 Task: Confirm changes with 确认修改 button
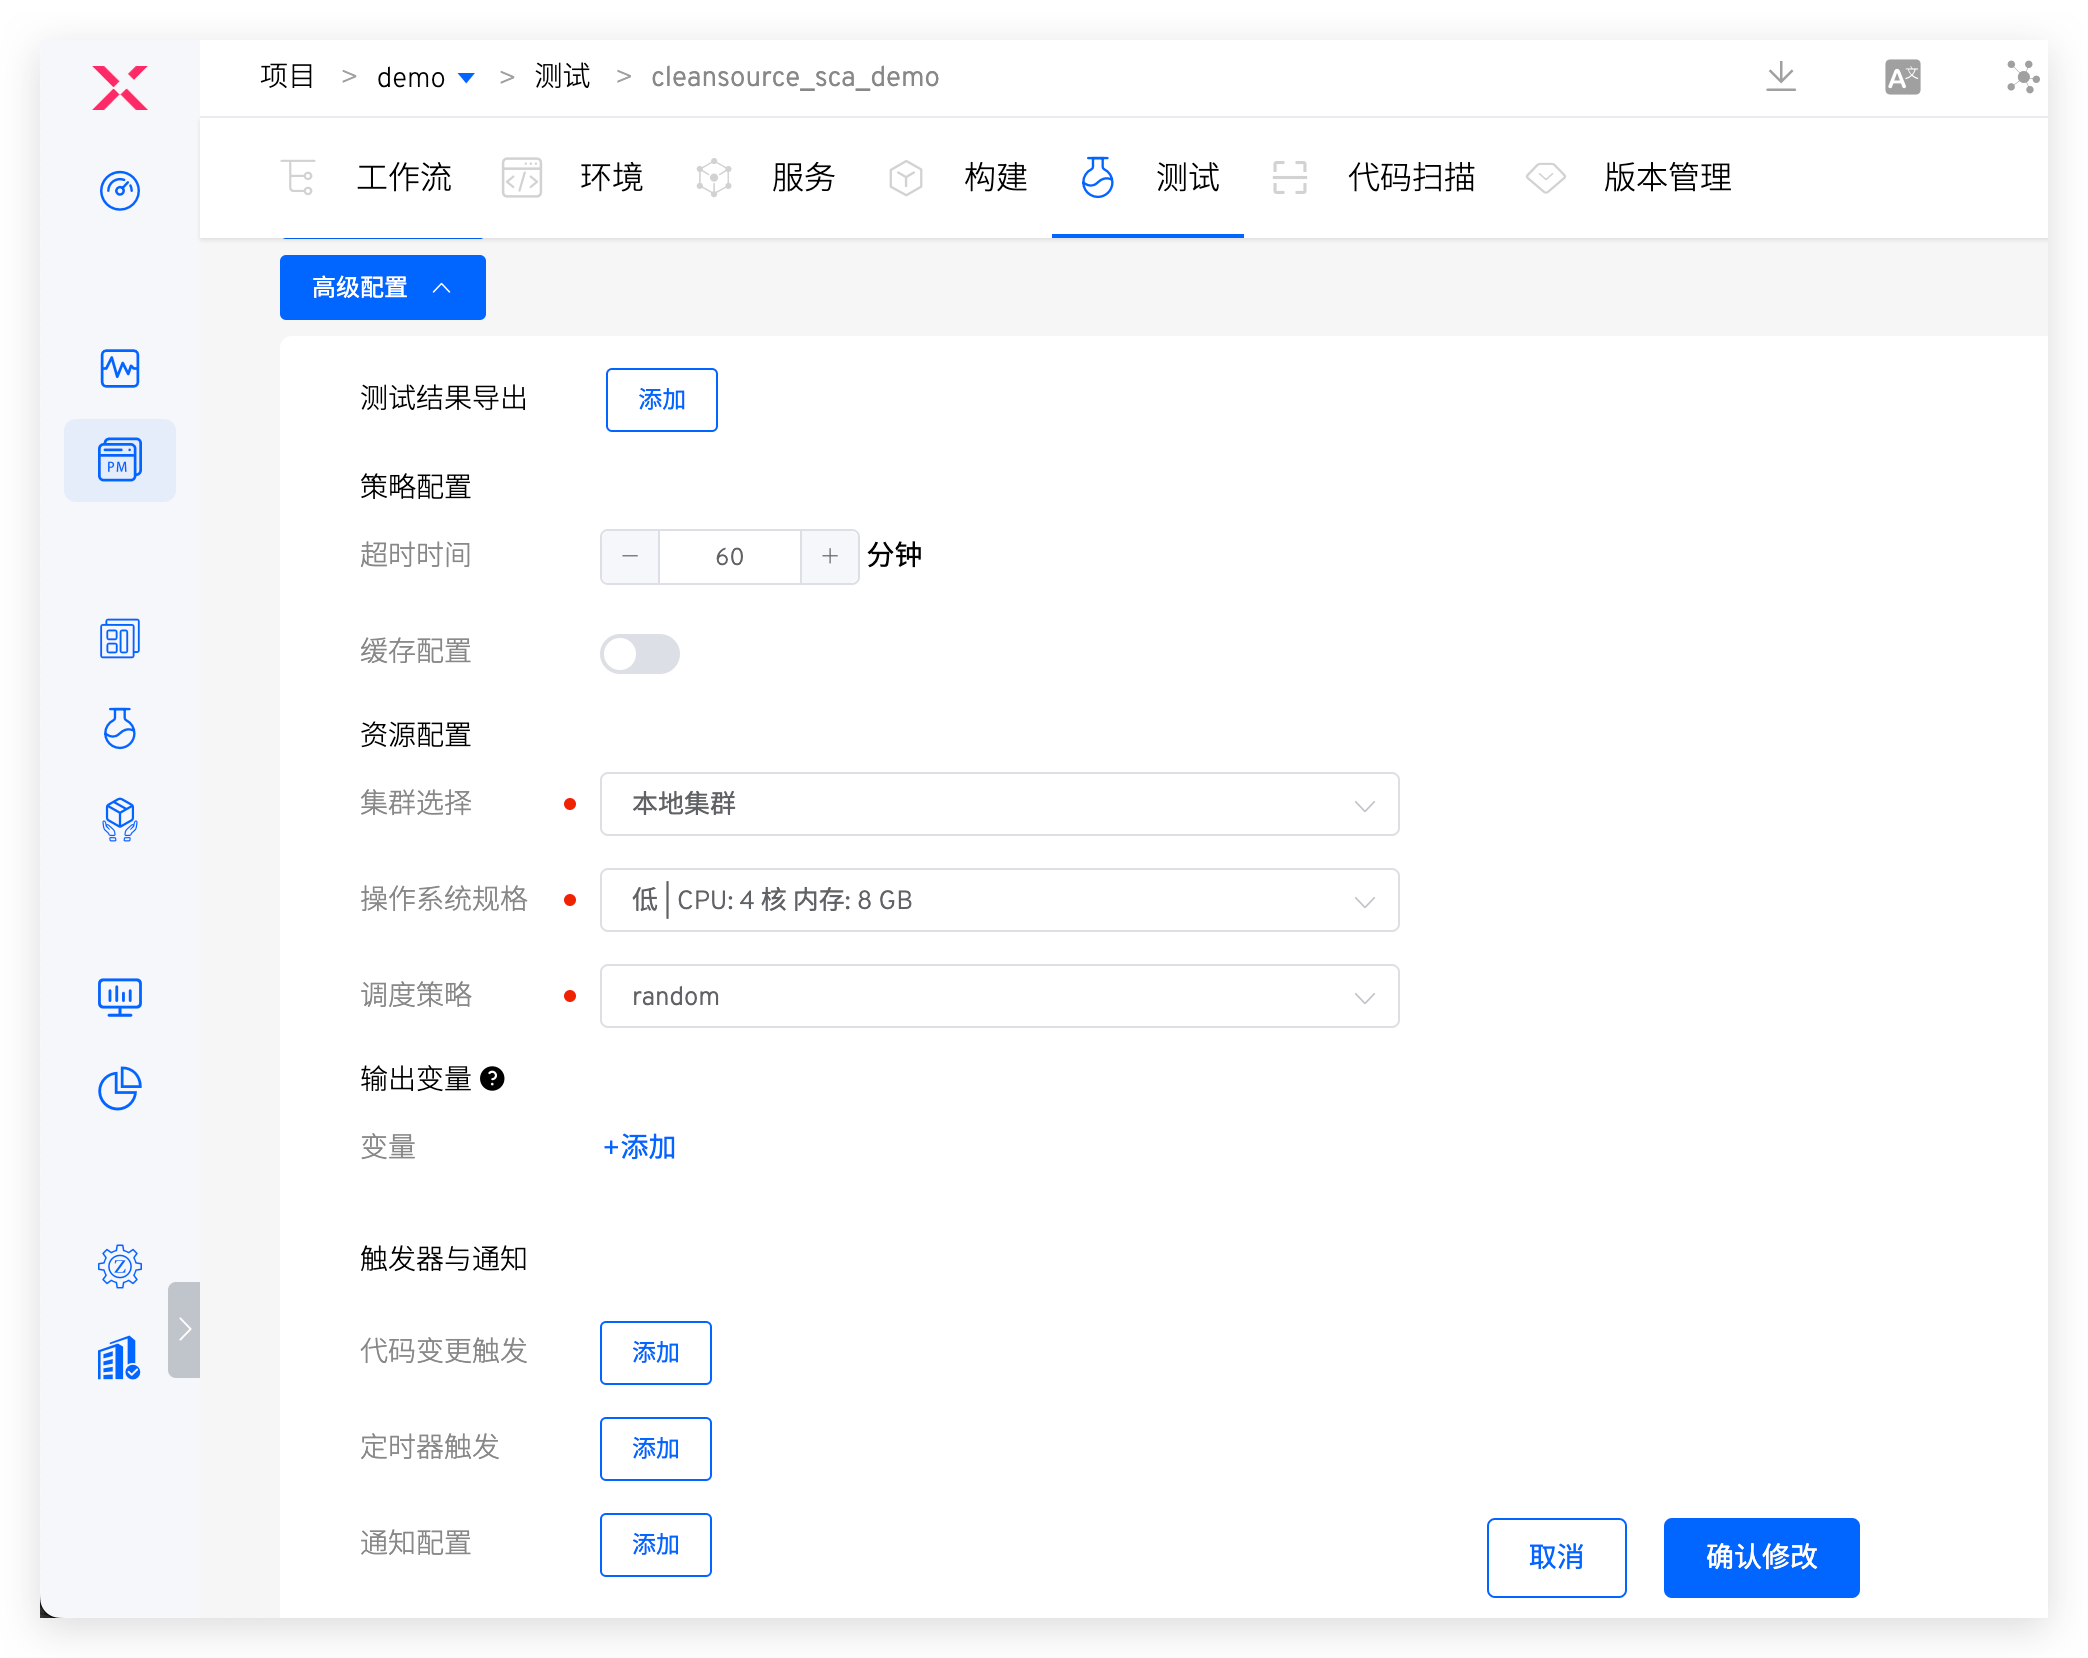pyautogui.click(x=1760, y=1558)
